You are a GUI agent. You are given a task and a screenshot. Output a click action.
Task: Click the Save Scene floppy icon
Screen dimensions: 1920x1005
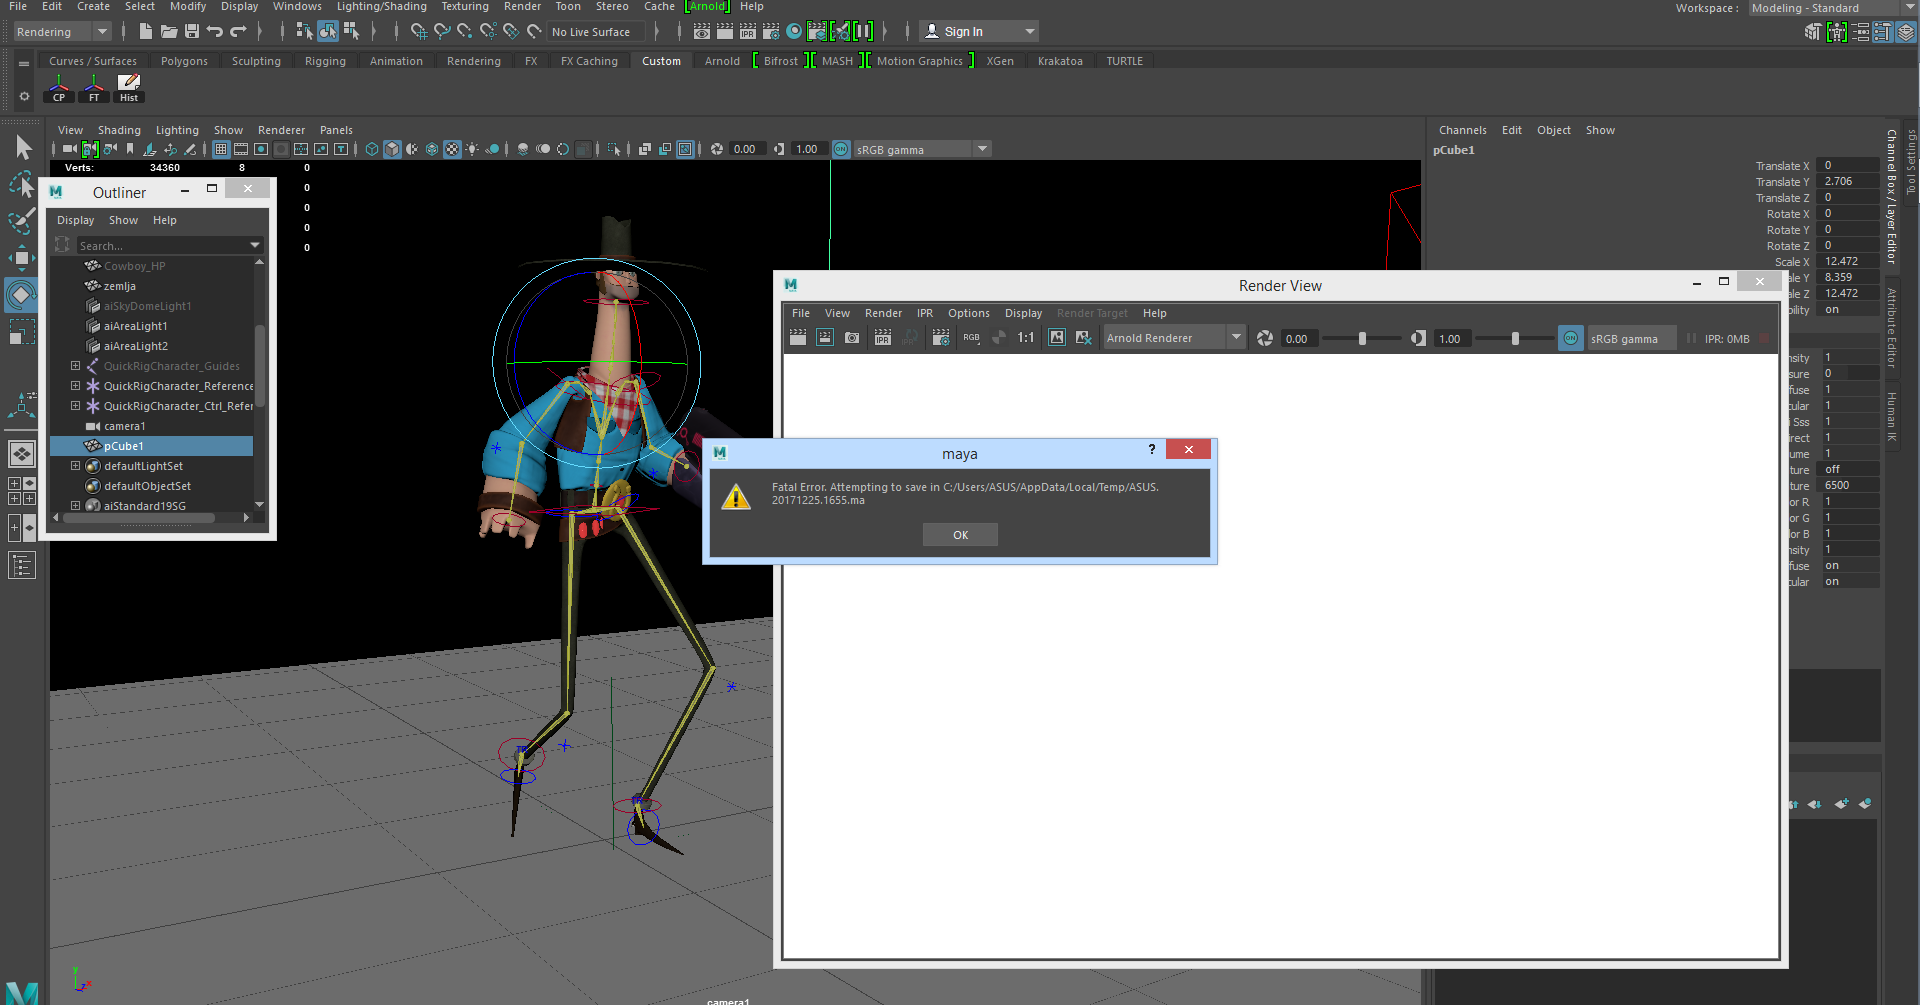tap(192, 32)
